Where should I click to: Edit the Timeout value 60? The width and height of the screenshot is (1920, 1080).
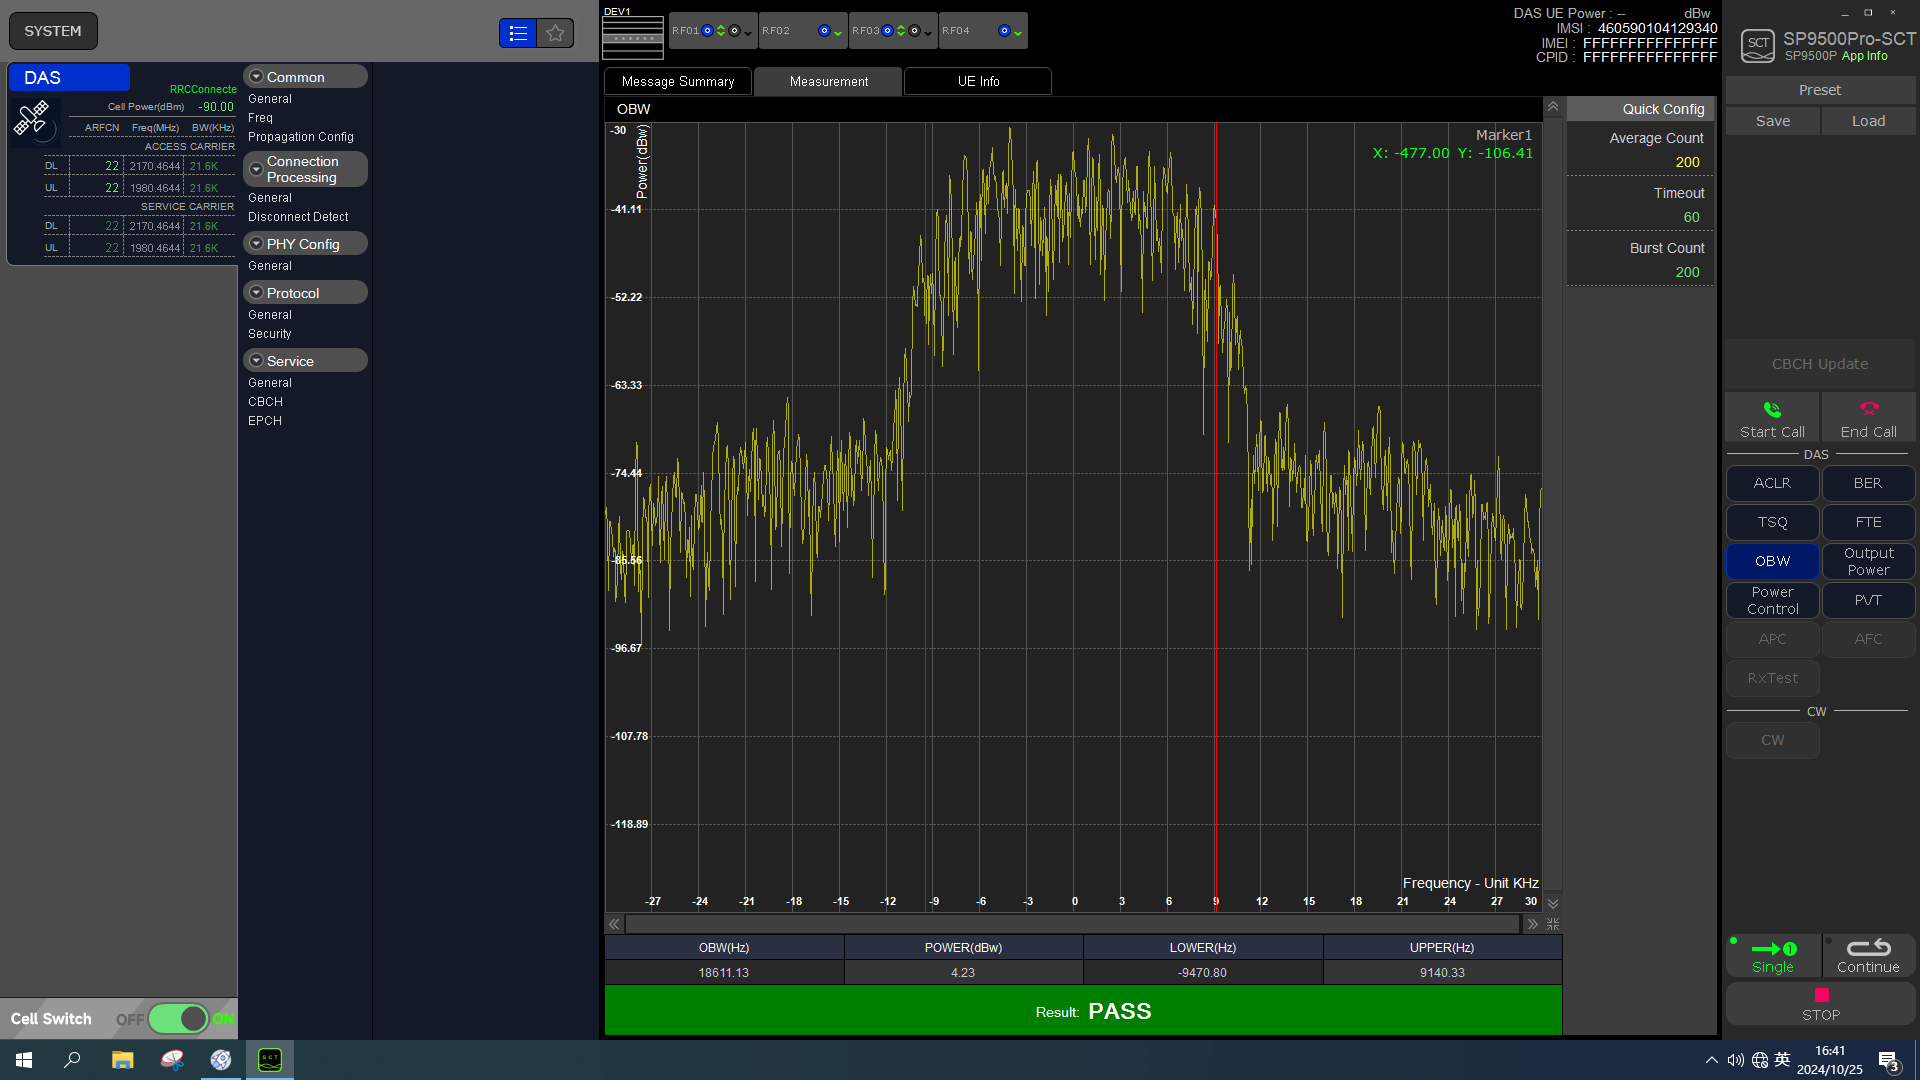[x=1691, y=217]
